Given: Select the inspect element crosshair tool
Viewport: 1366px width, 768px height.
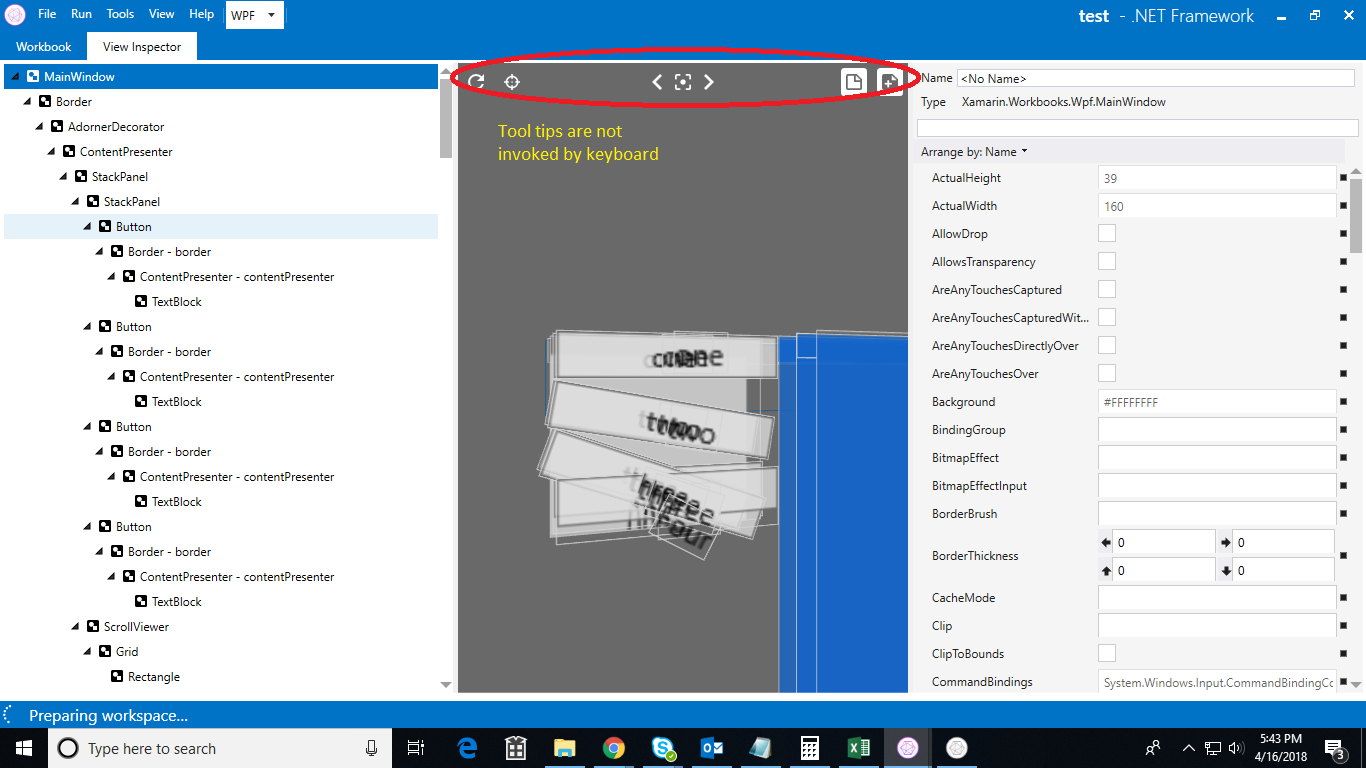Looking at the screenshot, I should [x=512, y=82].
